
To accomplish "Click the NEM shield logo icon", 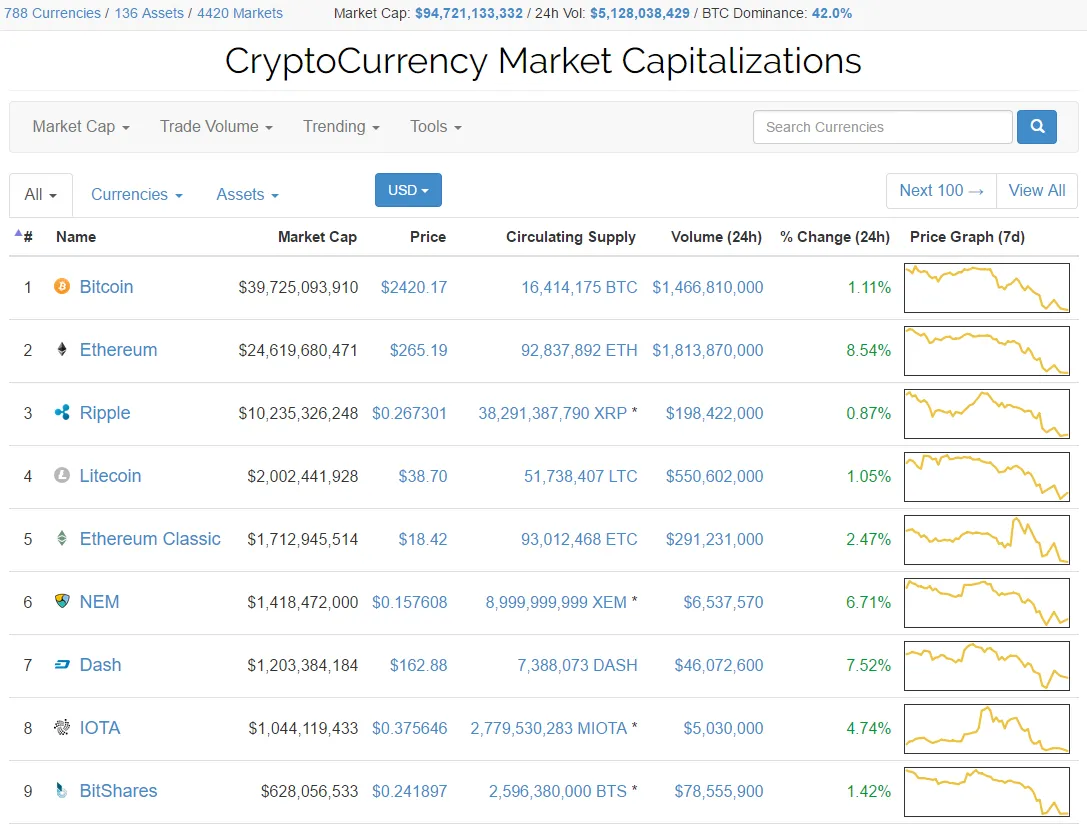I will coord(62,601).
